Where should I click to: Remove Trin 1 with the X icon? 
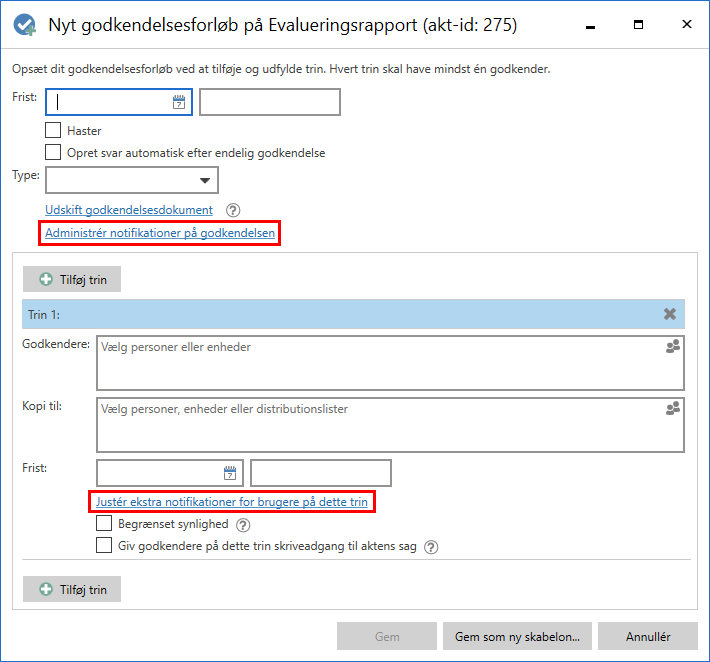(x=670, y=314)
